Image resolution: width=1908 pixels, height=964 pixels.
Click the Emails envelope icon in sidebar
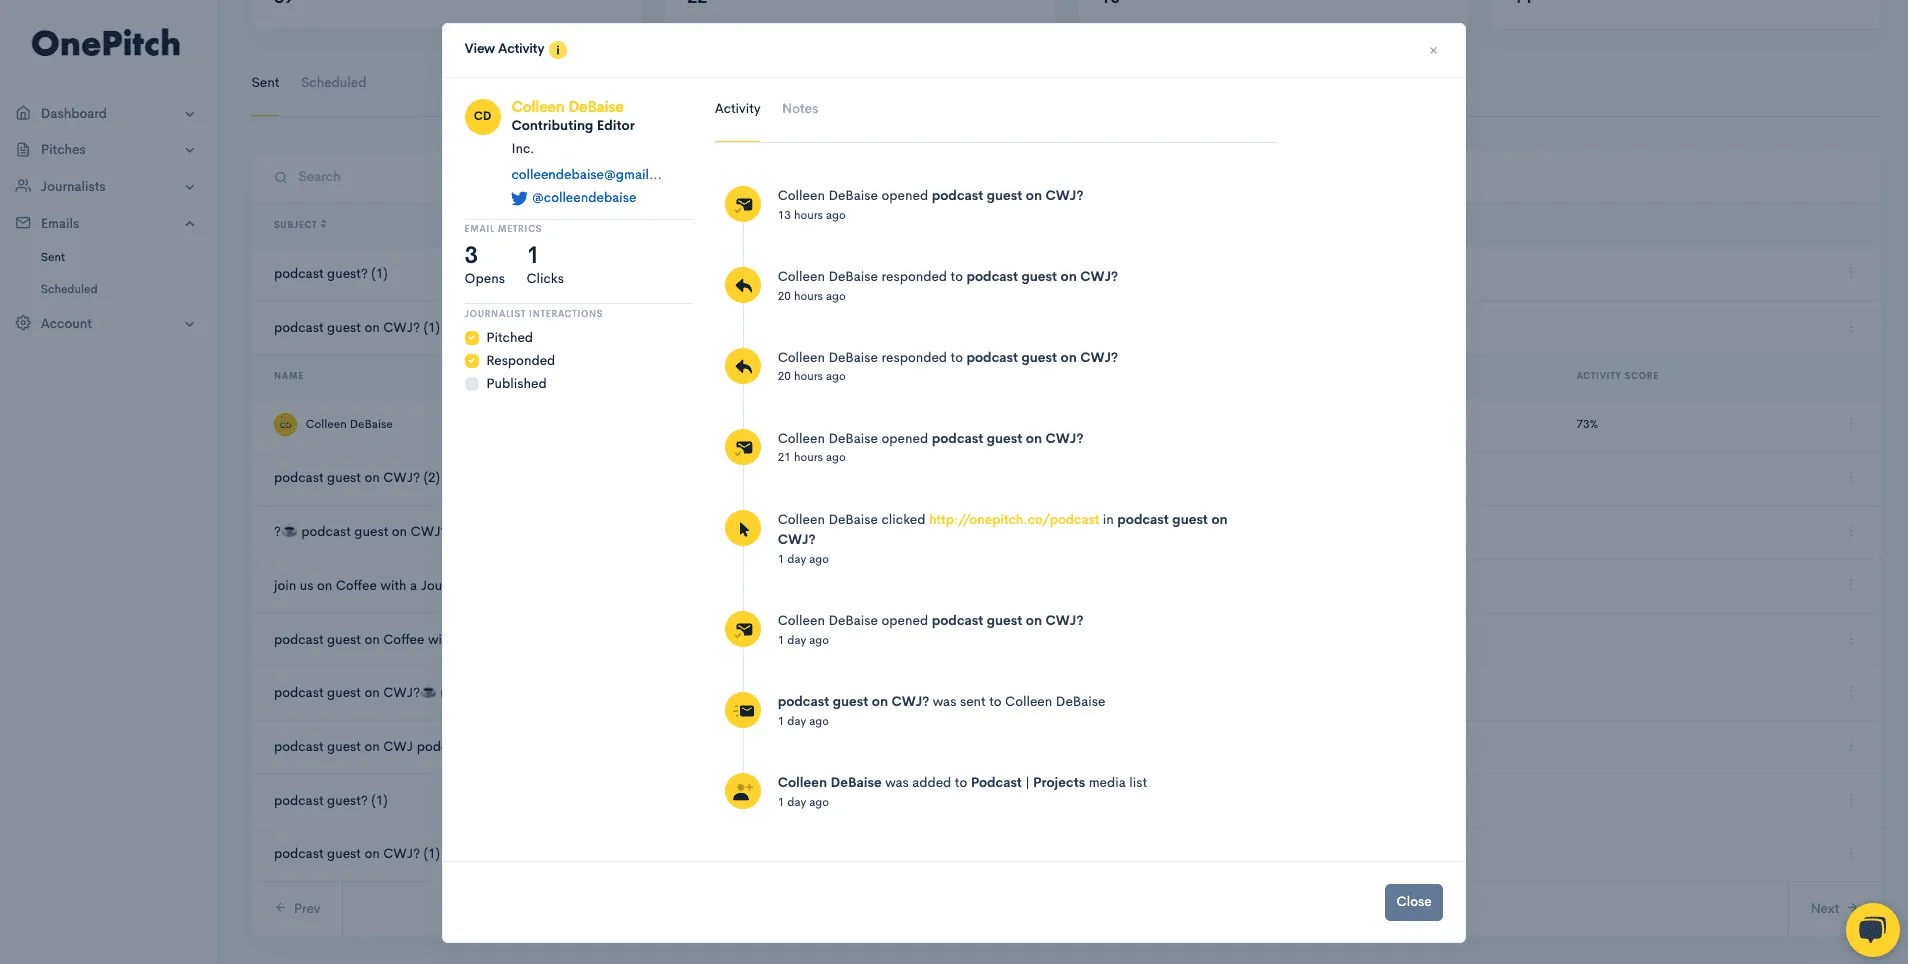click(x=23, y=223)
